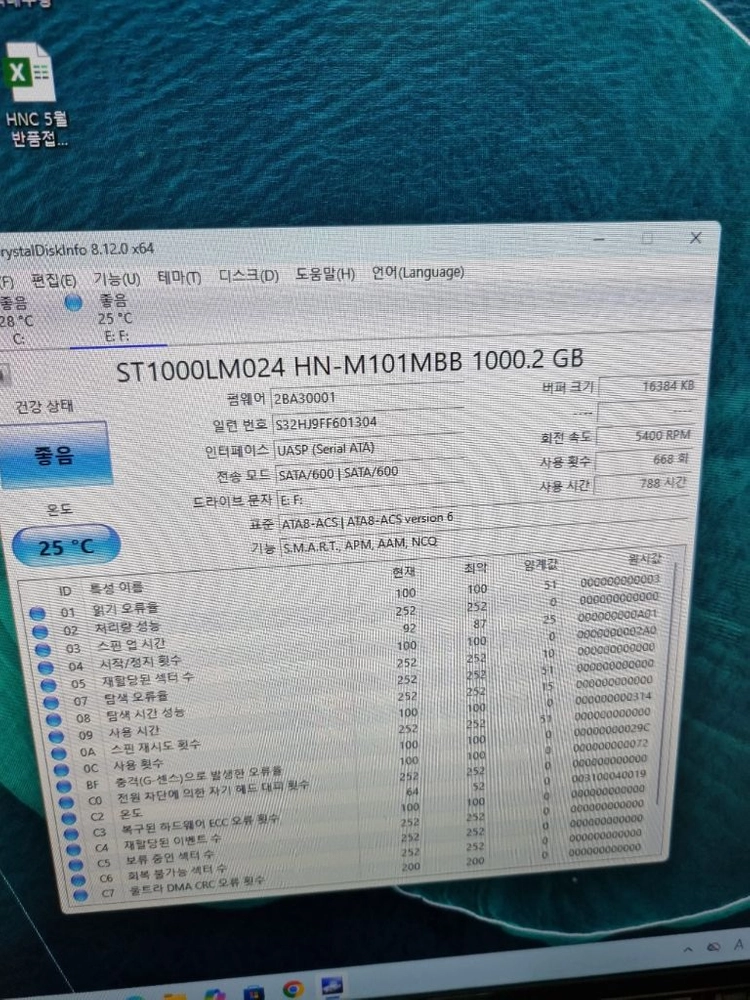
Task: Click the status circle for C6 회복 불가능 섹터 수
Action: [x=78, y=880]
